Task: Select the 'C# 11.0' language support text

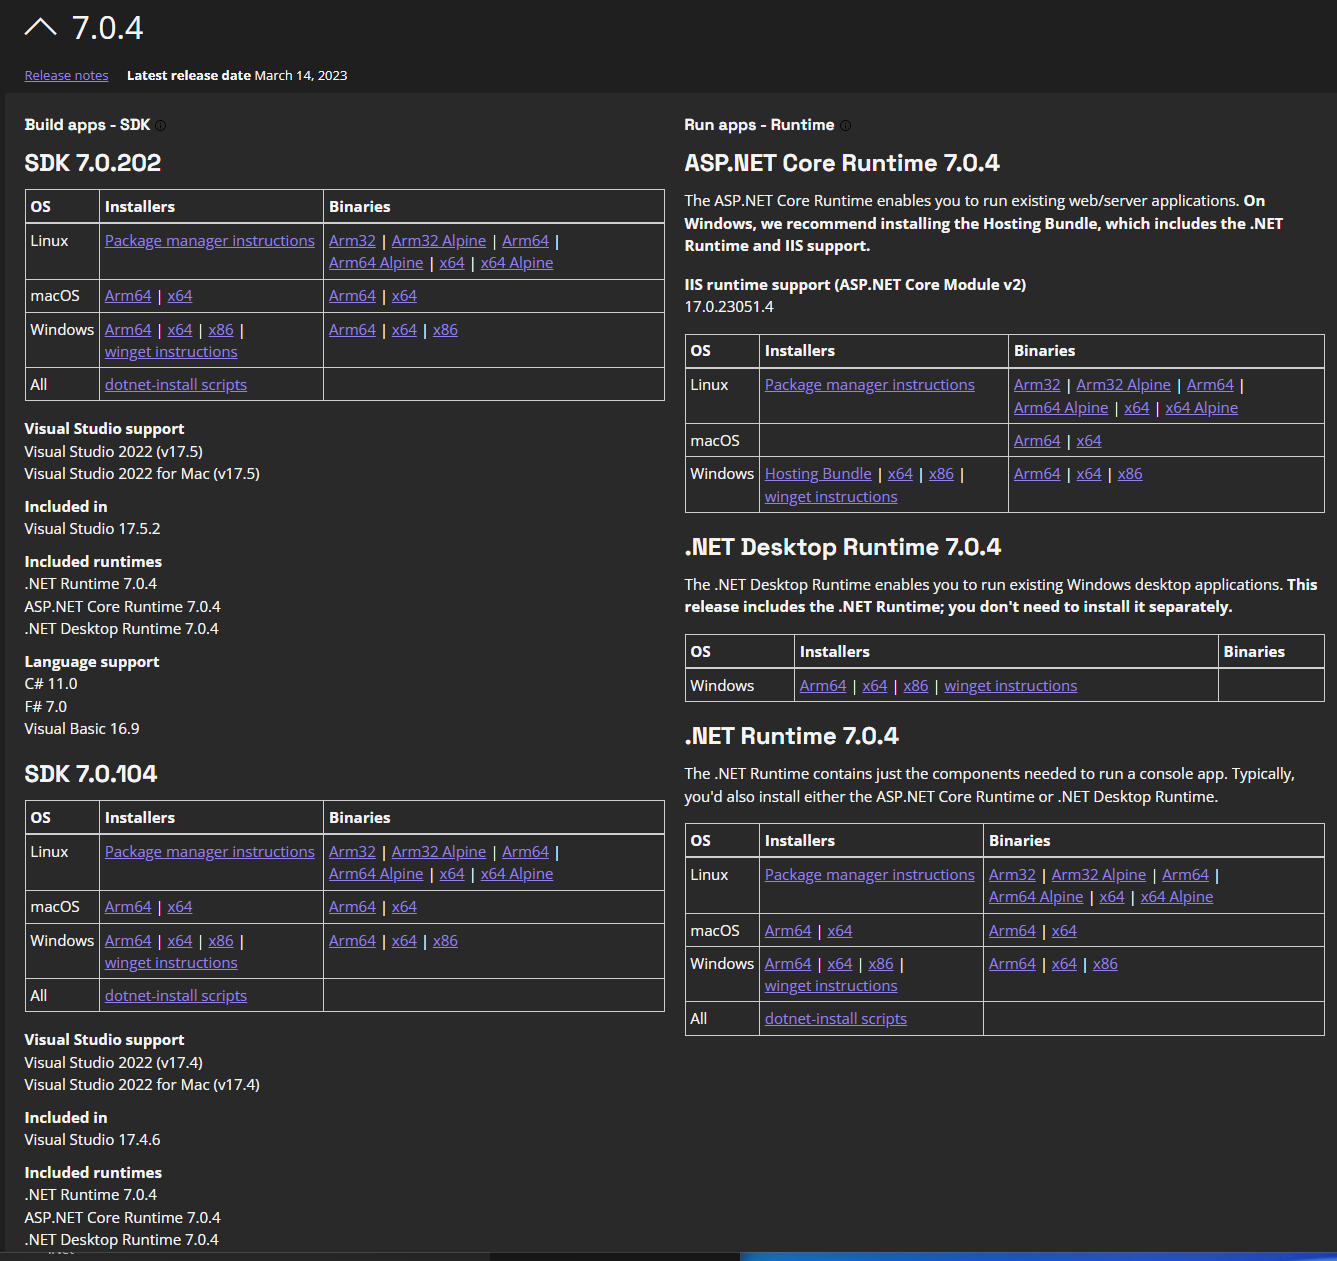Action: [51, 684]
